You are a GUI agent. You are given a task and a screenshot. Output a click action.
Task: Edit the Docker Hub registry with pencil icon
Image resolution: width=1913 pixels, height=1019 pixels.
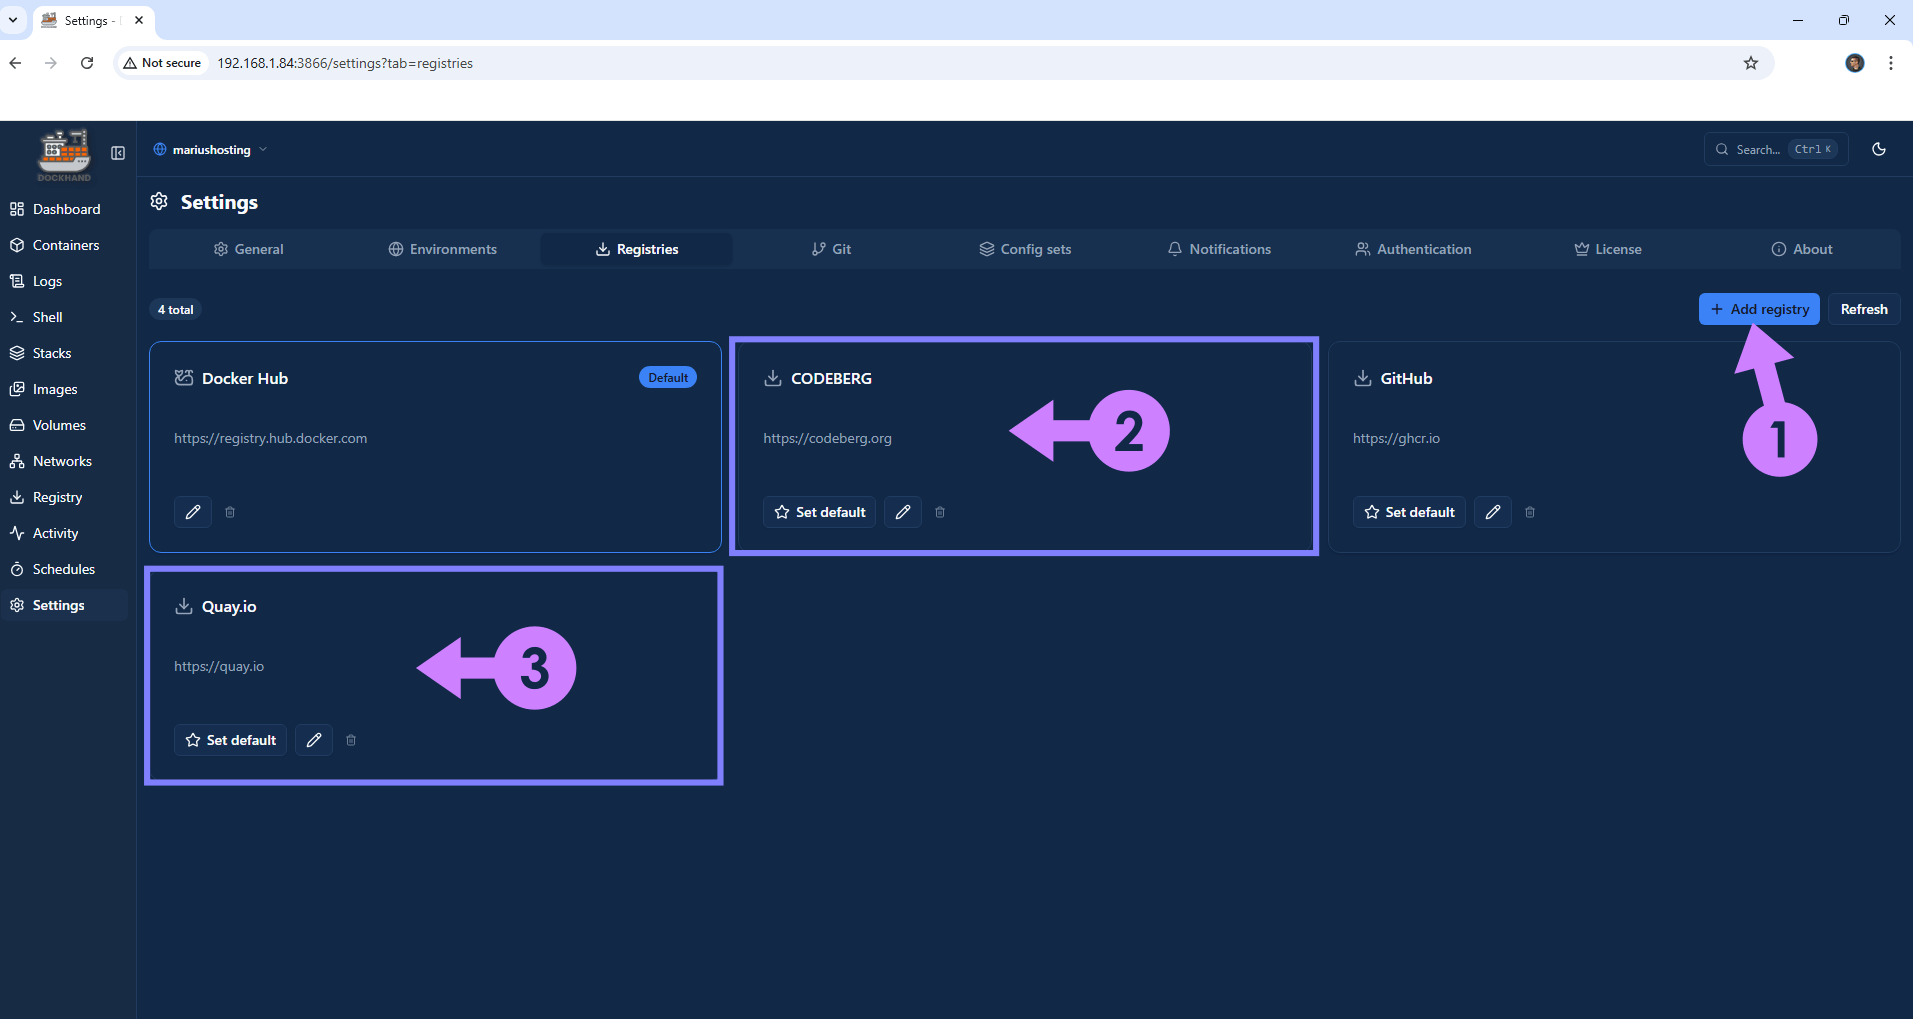[x=192, y=511]
